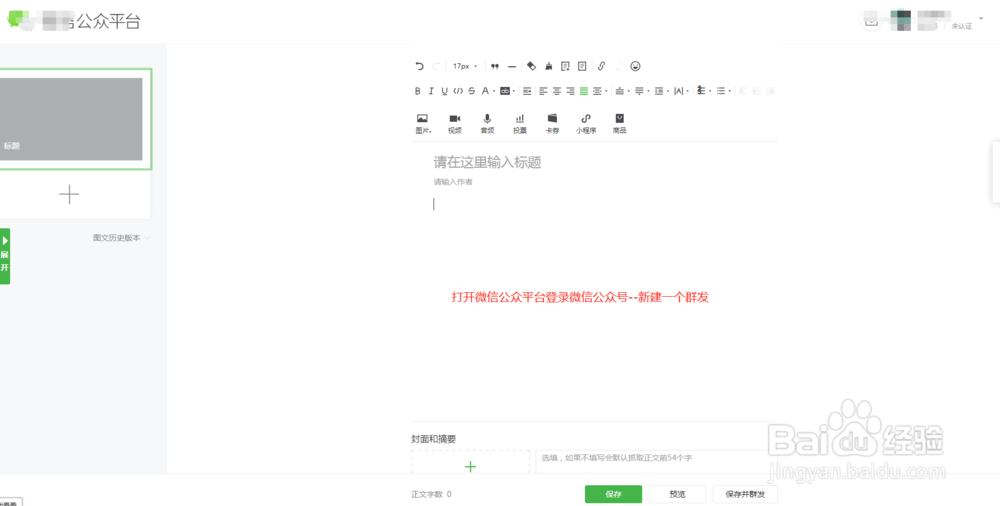Click the 预览 preview button
The height and width of the screenshot is (506, 1000).
[677, 495]
